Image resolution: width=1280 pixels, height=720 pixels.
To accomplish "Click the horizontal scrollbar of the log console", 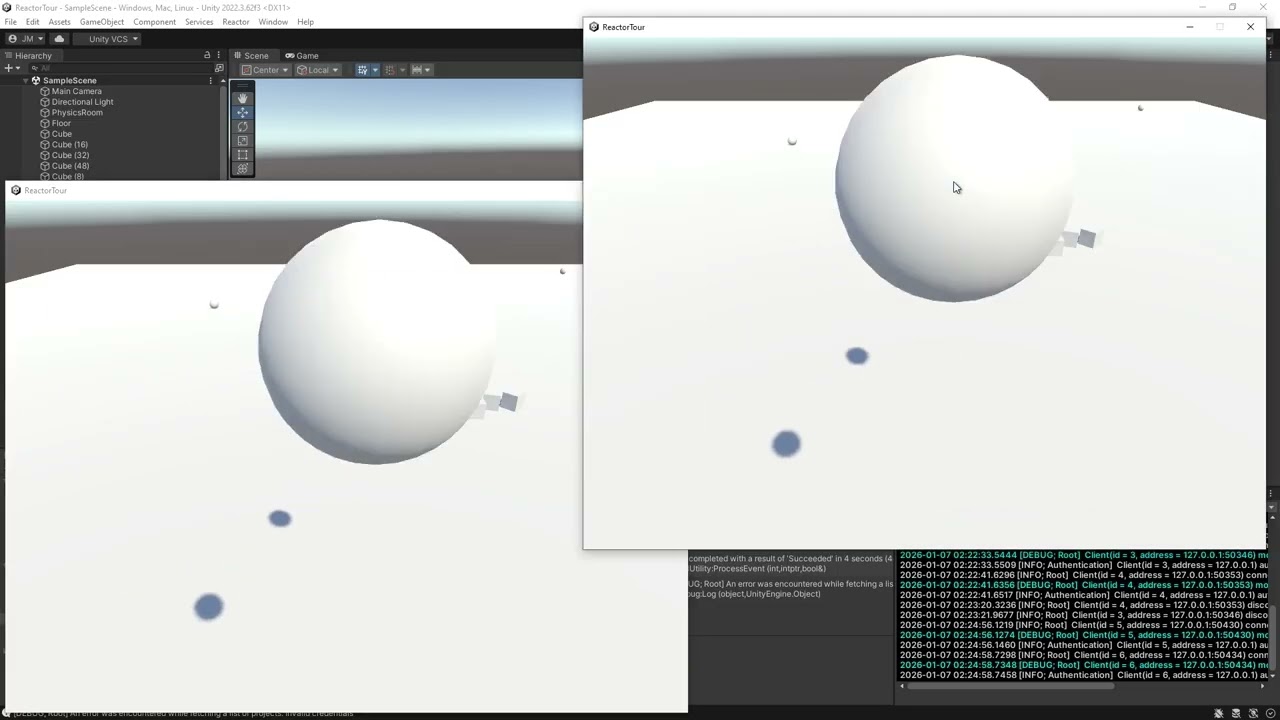I will pos(1010,686).
